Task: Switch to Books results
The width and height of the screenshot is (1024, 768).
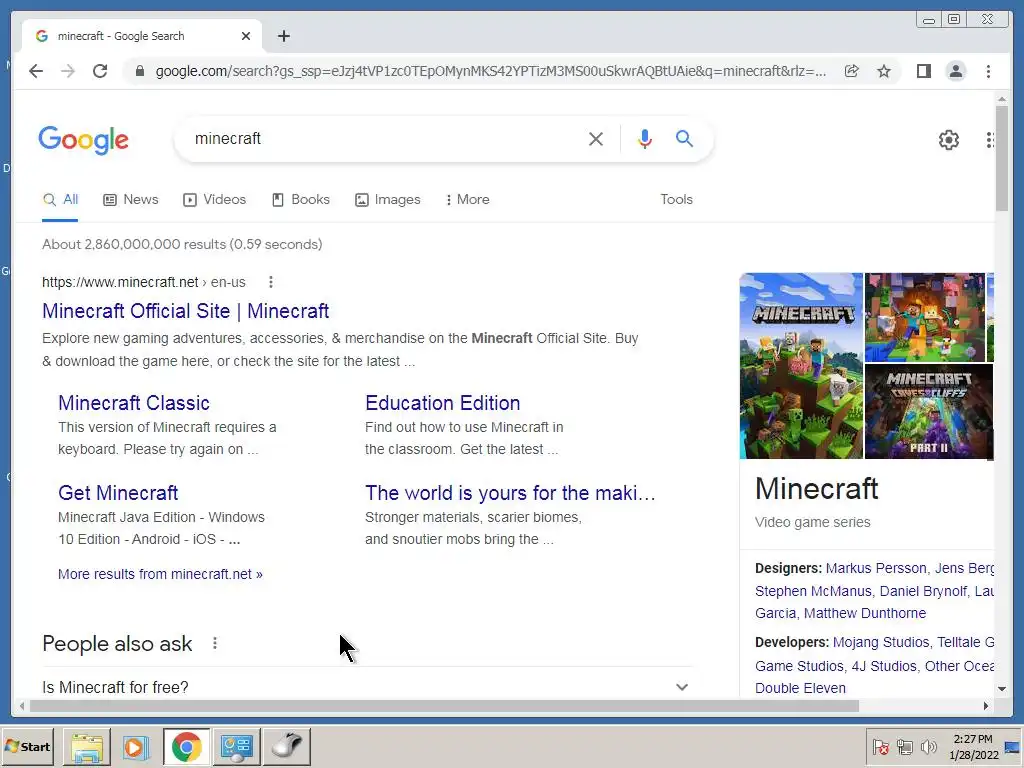Action: 300,200
